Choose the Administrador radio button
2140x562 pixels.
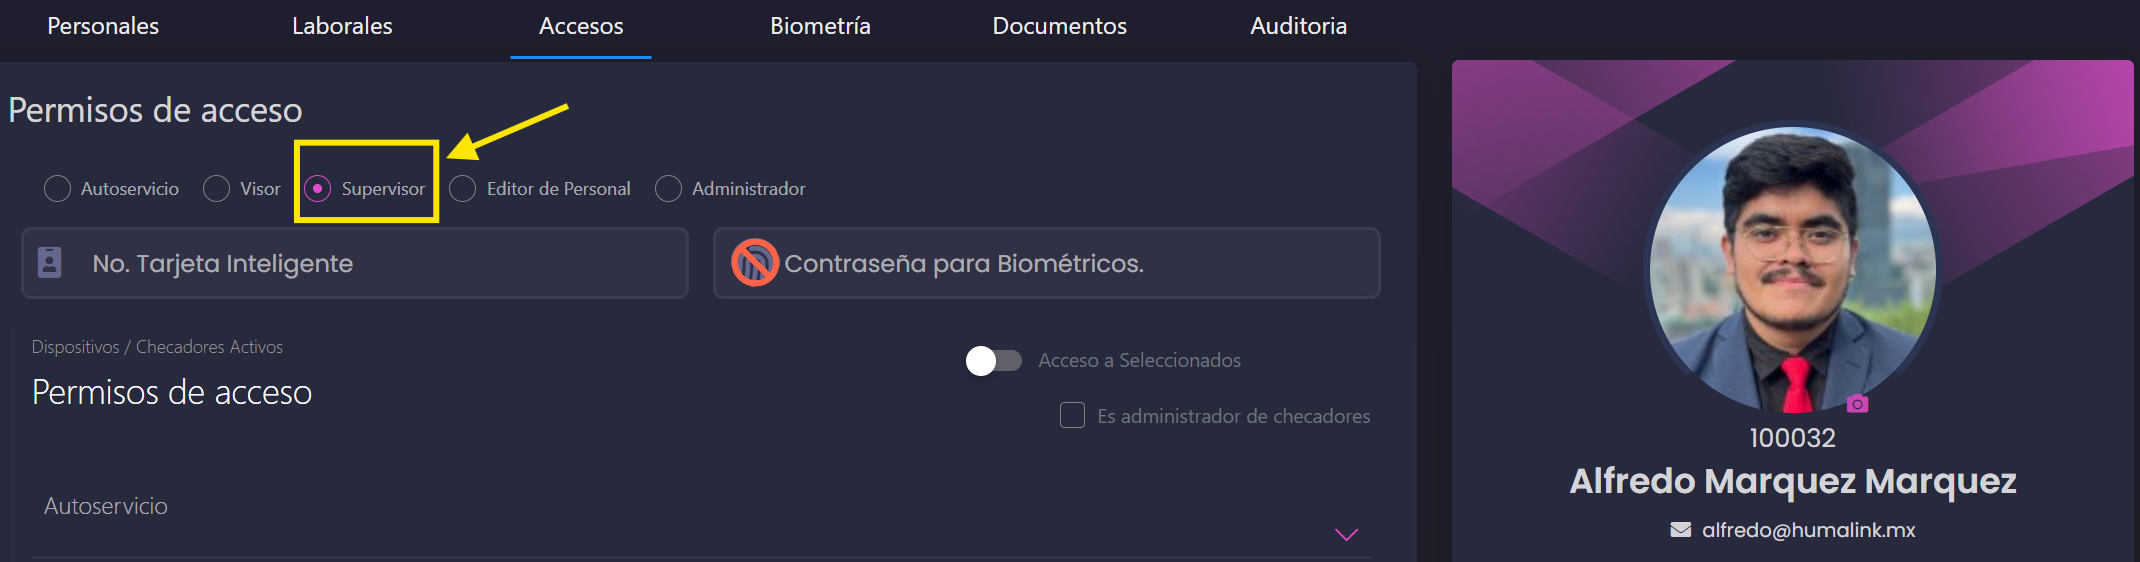(x=668, y=188)
